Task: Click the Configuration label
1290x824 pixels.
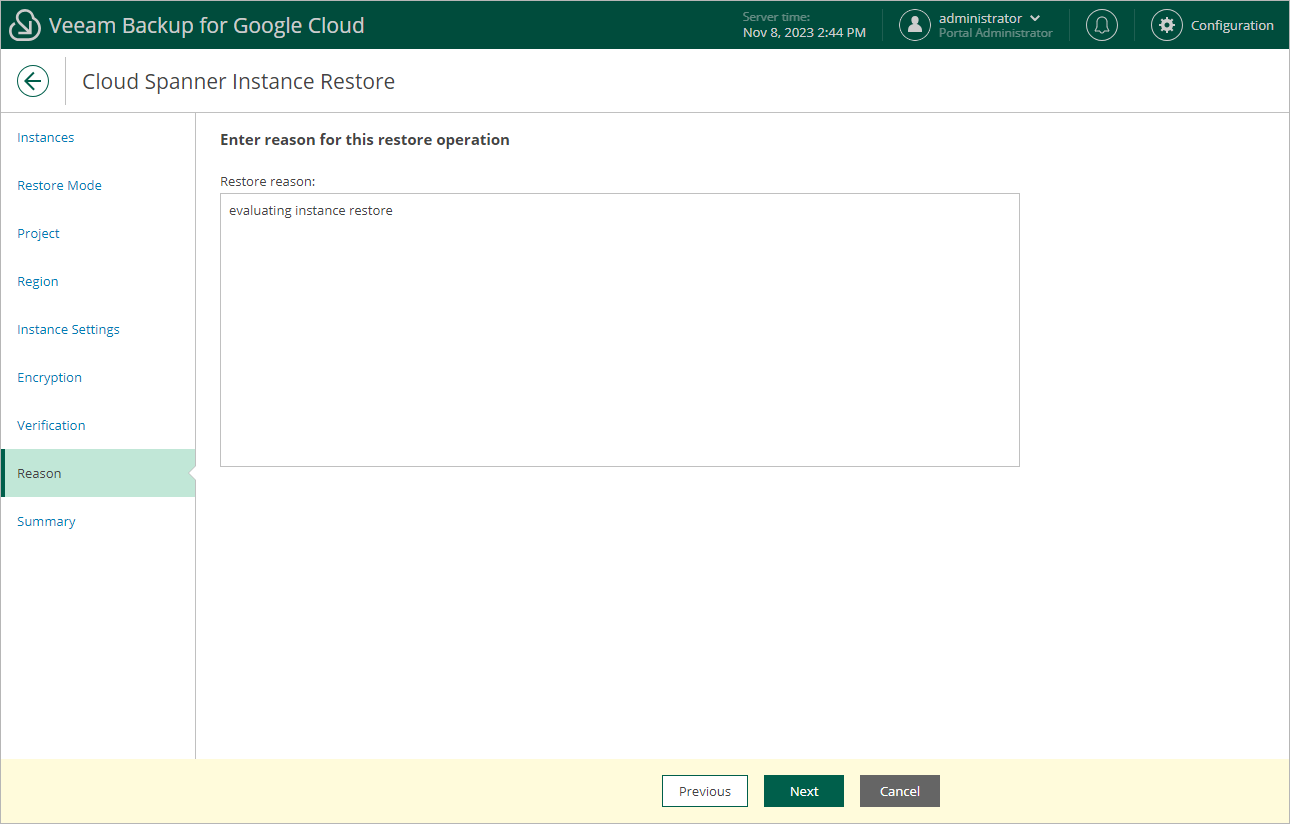Action: pyautogui.click(x=1232, y=25)
